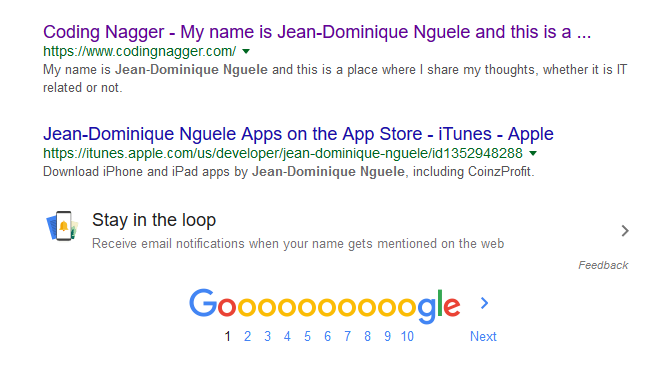Click the https://www.codingnagger.com/ URL
This screenshot has height=368, width=652.
tap(140, 51)
